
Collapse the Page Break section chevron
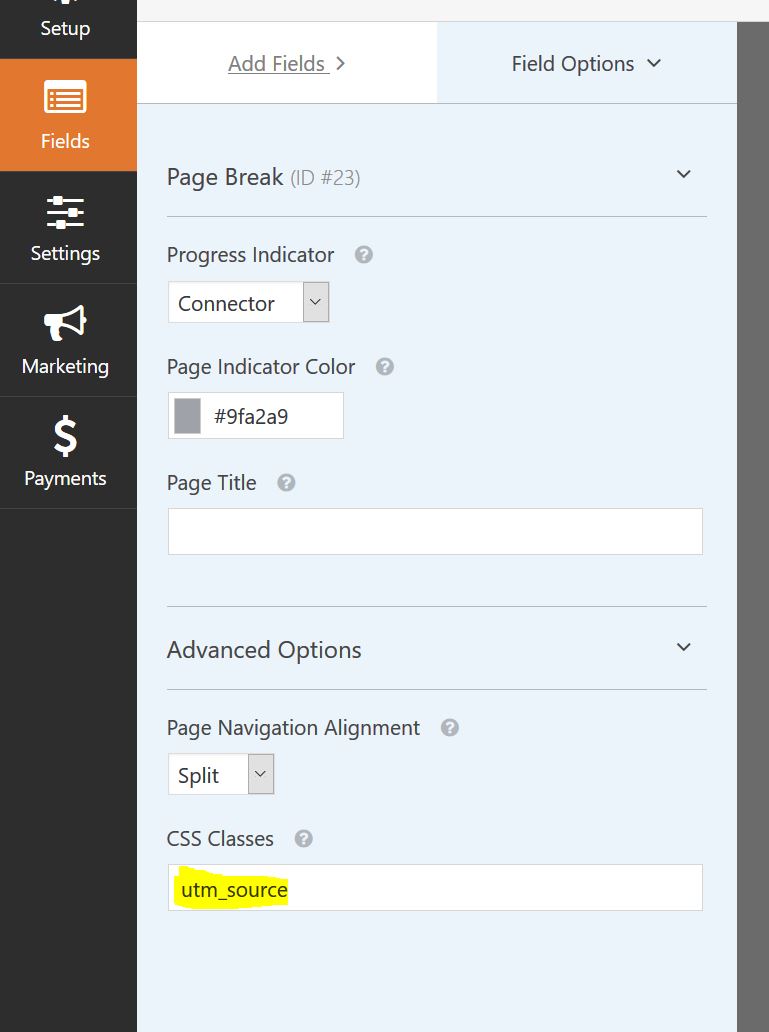click(683, 174)
